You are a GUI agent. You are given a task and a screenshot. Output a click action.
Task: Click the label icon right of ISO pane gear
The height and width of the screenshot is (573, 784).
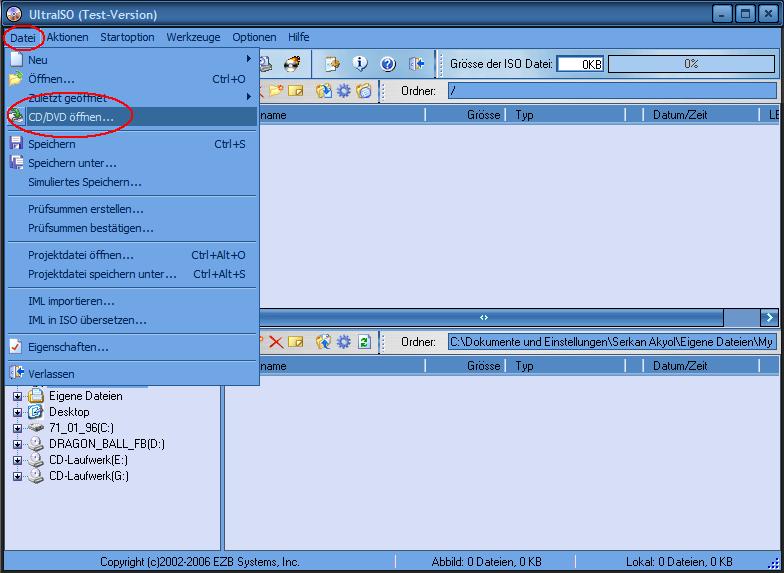(364, 90)
